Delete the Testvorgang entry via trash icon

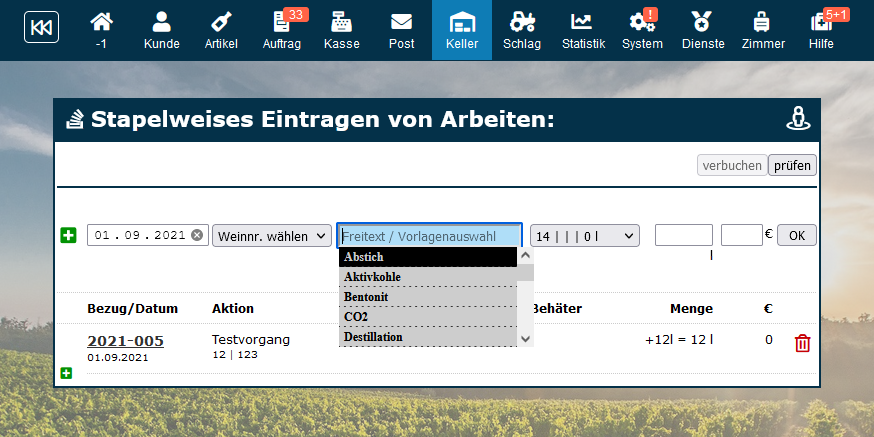point(802,343)
